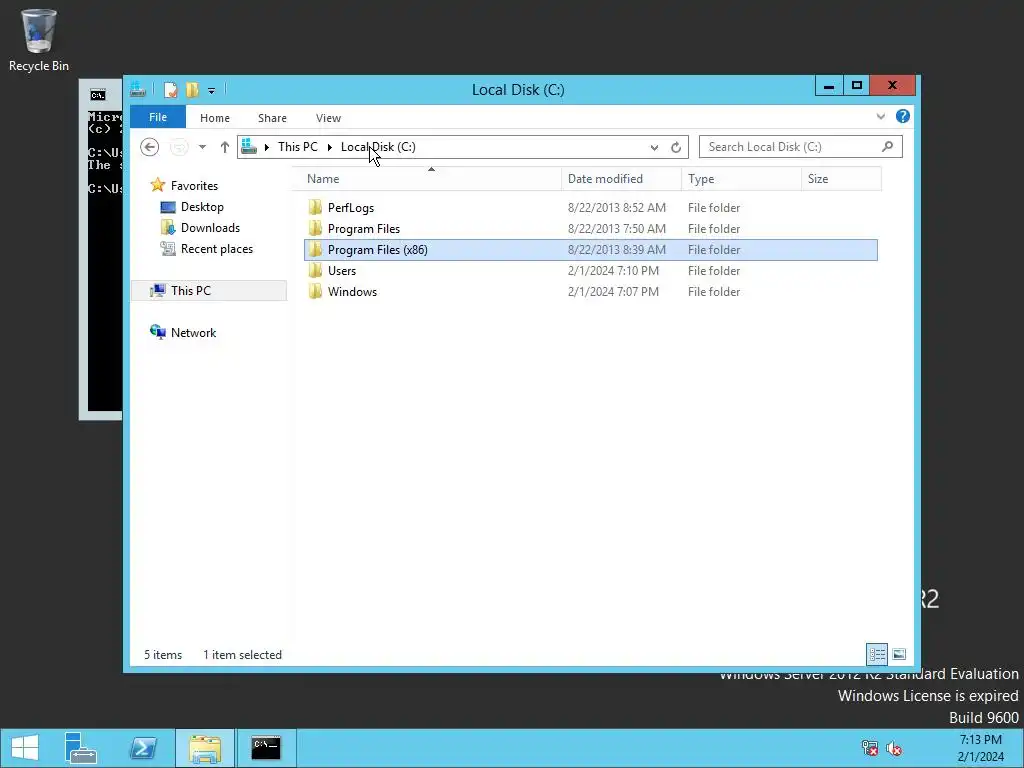Click the date 2/1/2024 7:10 PM cell
The height and width of the screenshot is (768, 1024).
pos(613,270)
